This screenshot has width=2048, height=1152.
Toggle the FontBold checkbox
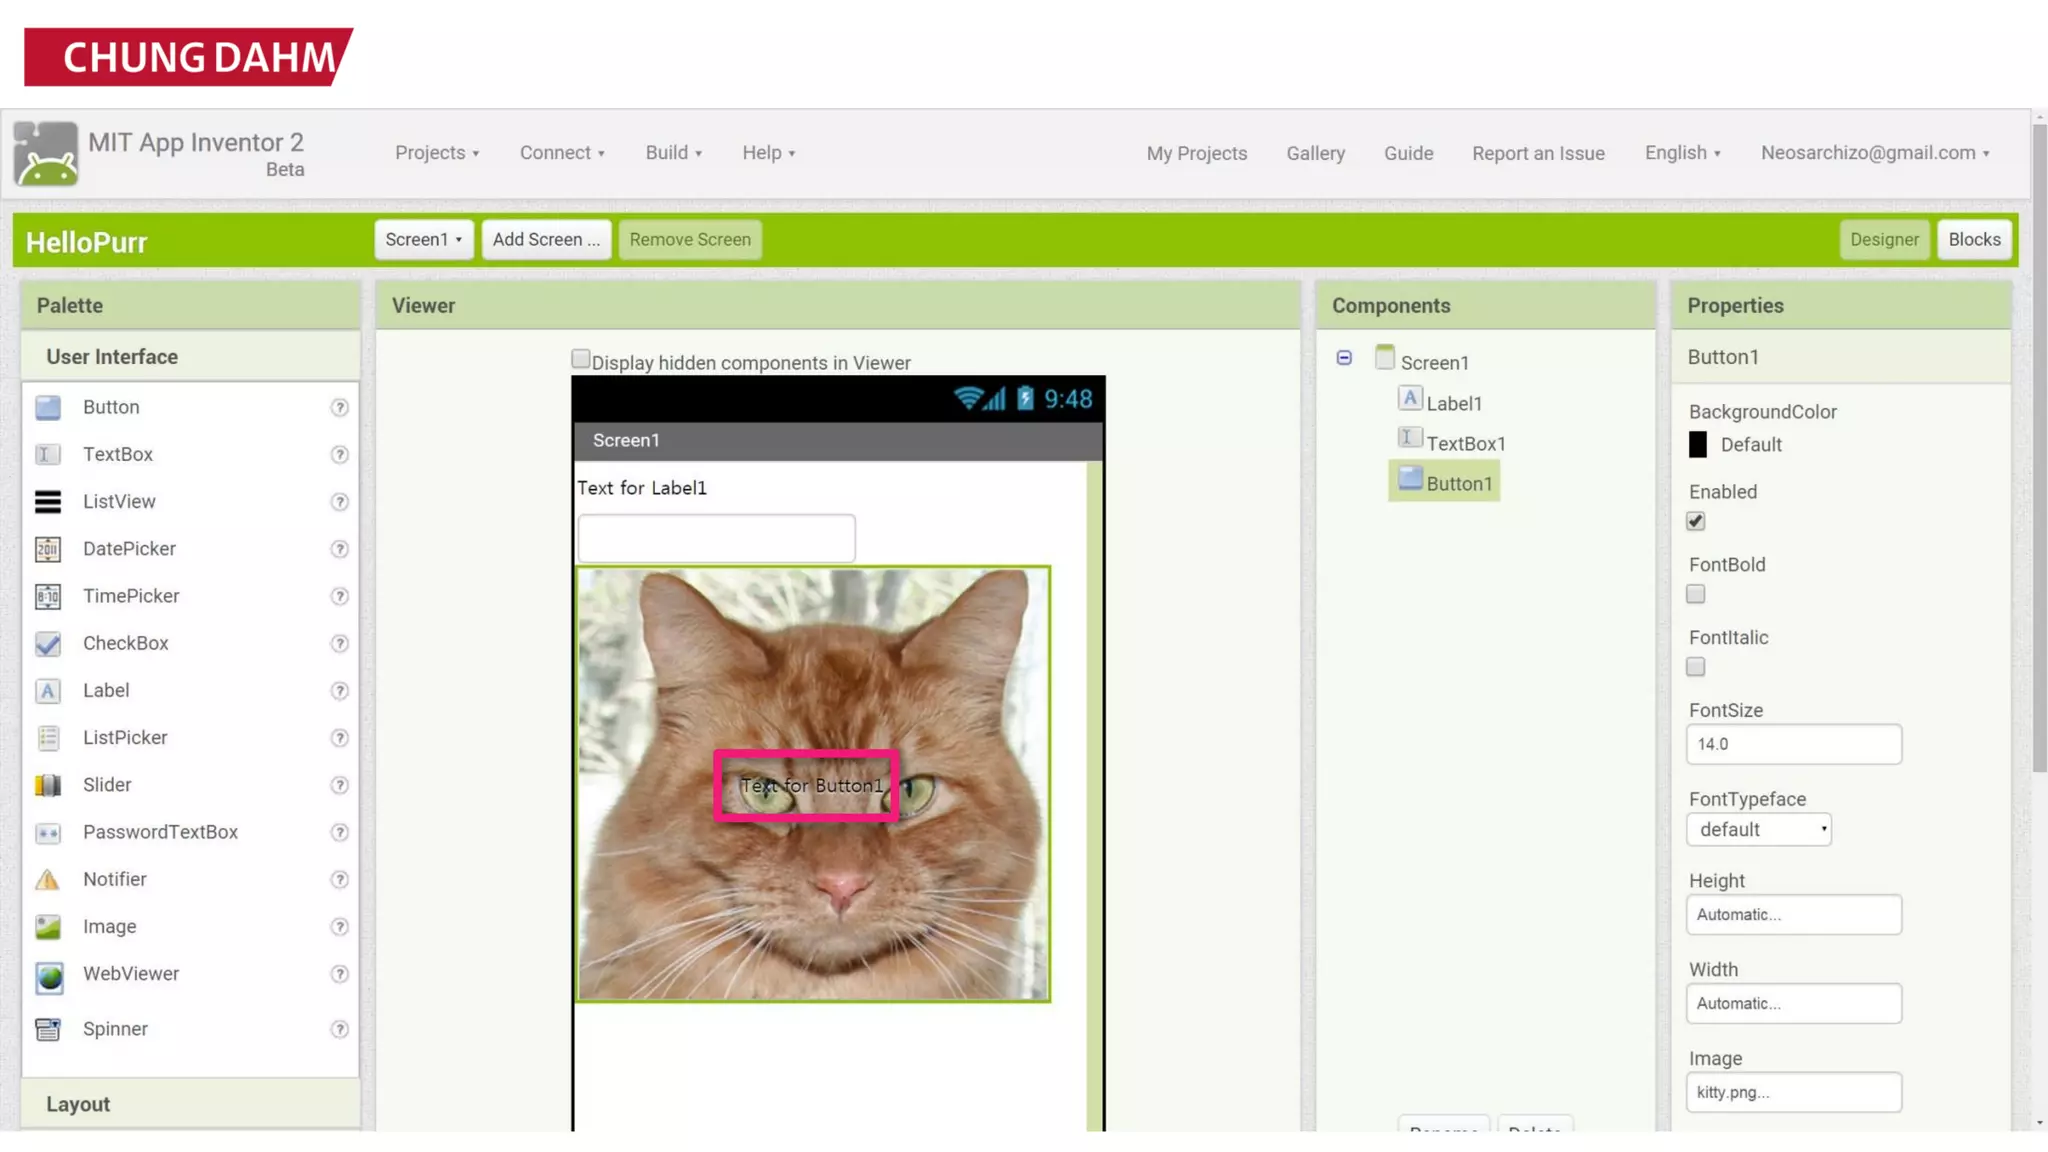point(1696,594)
